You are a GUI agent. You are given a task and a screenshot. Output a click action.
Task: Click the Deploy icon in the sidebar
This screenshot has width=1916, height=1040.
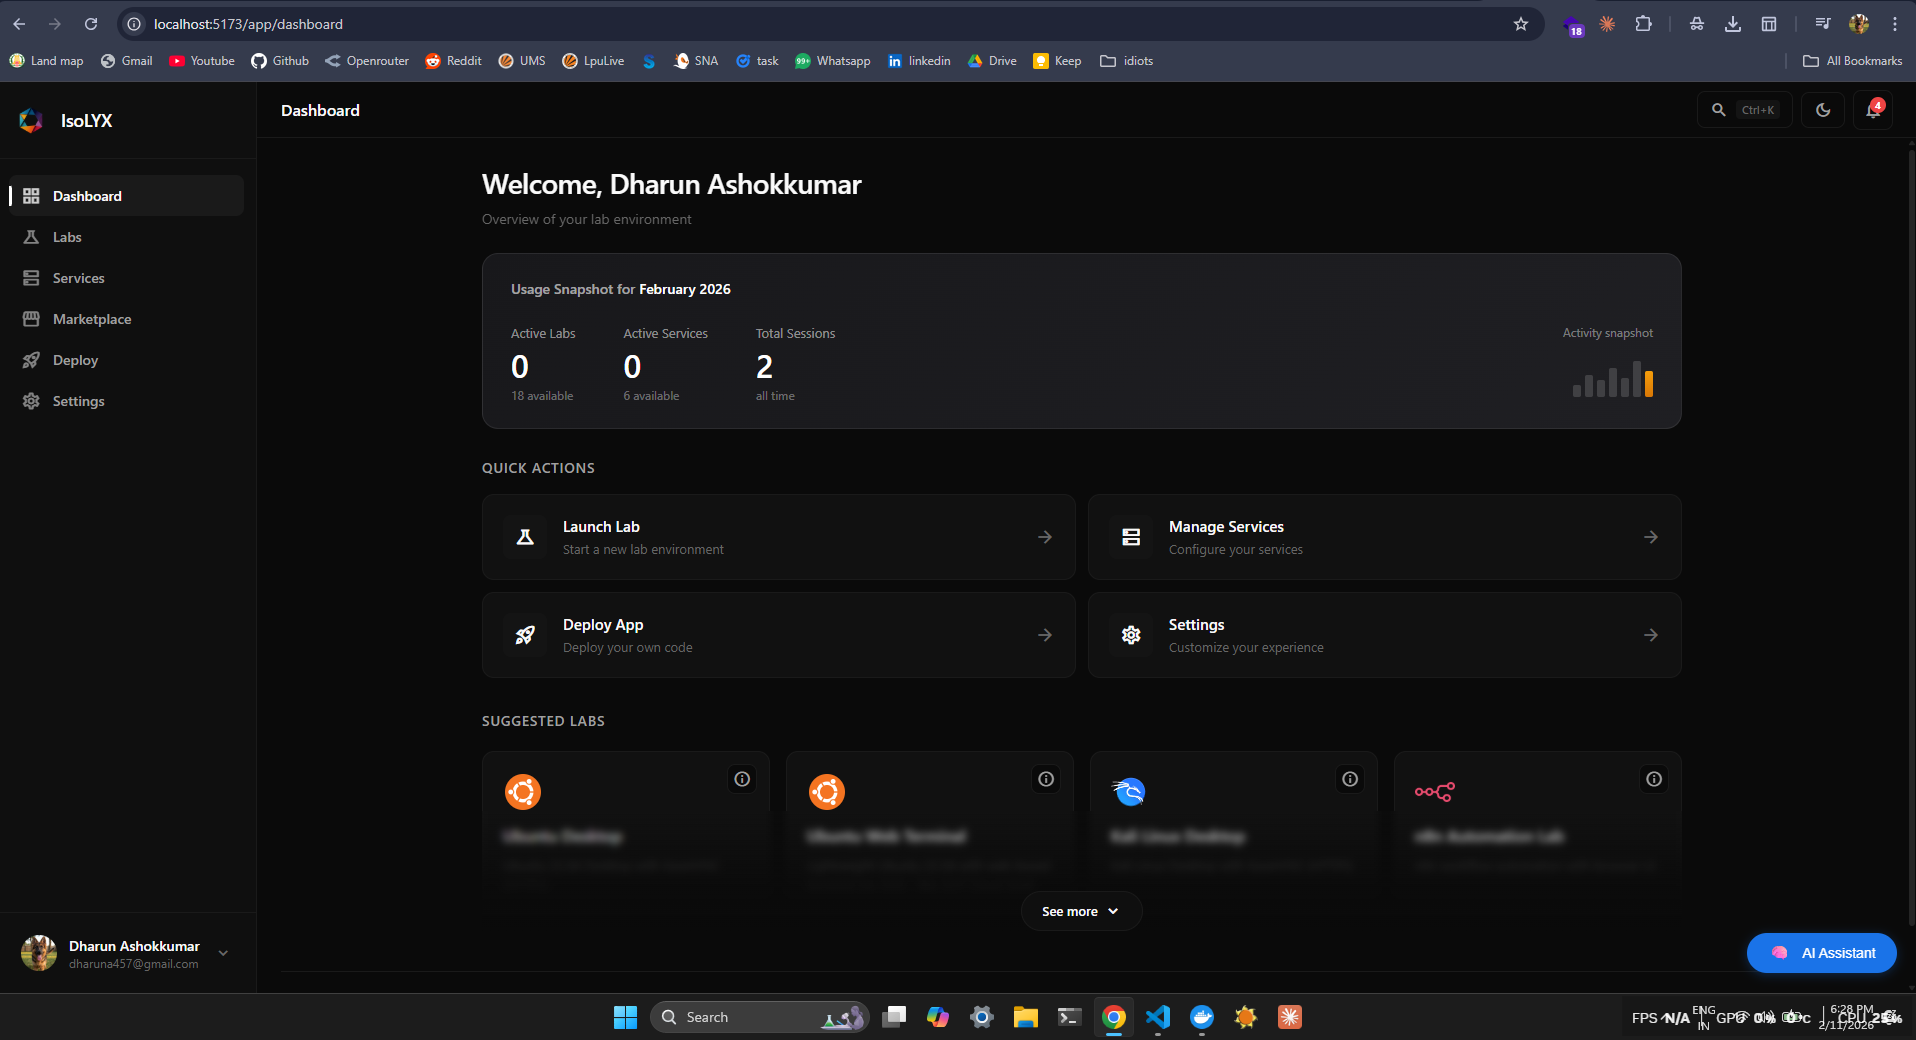[31, 360]
